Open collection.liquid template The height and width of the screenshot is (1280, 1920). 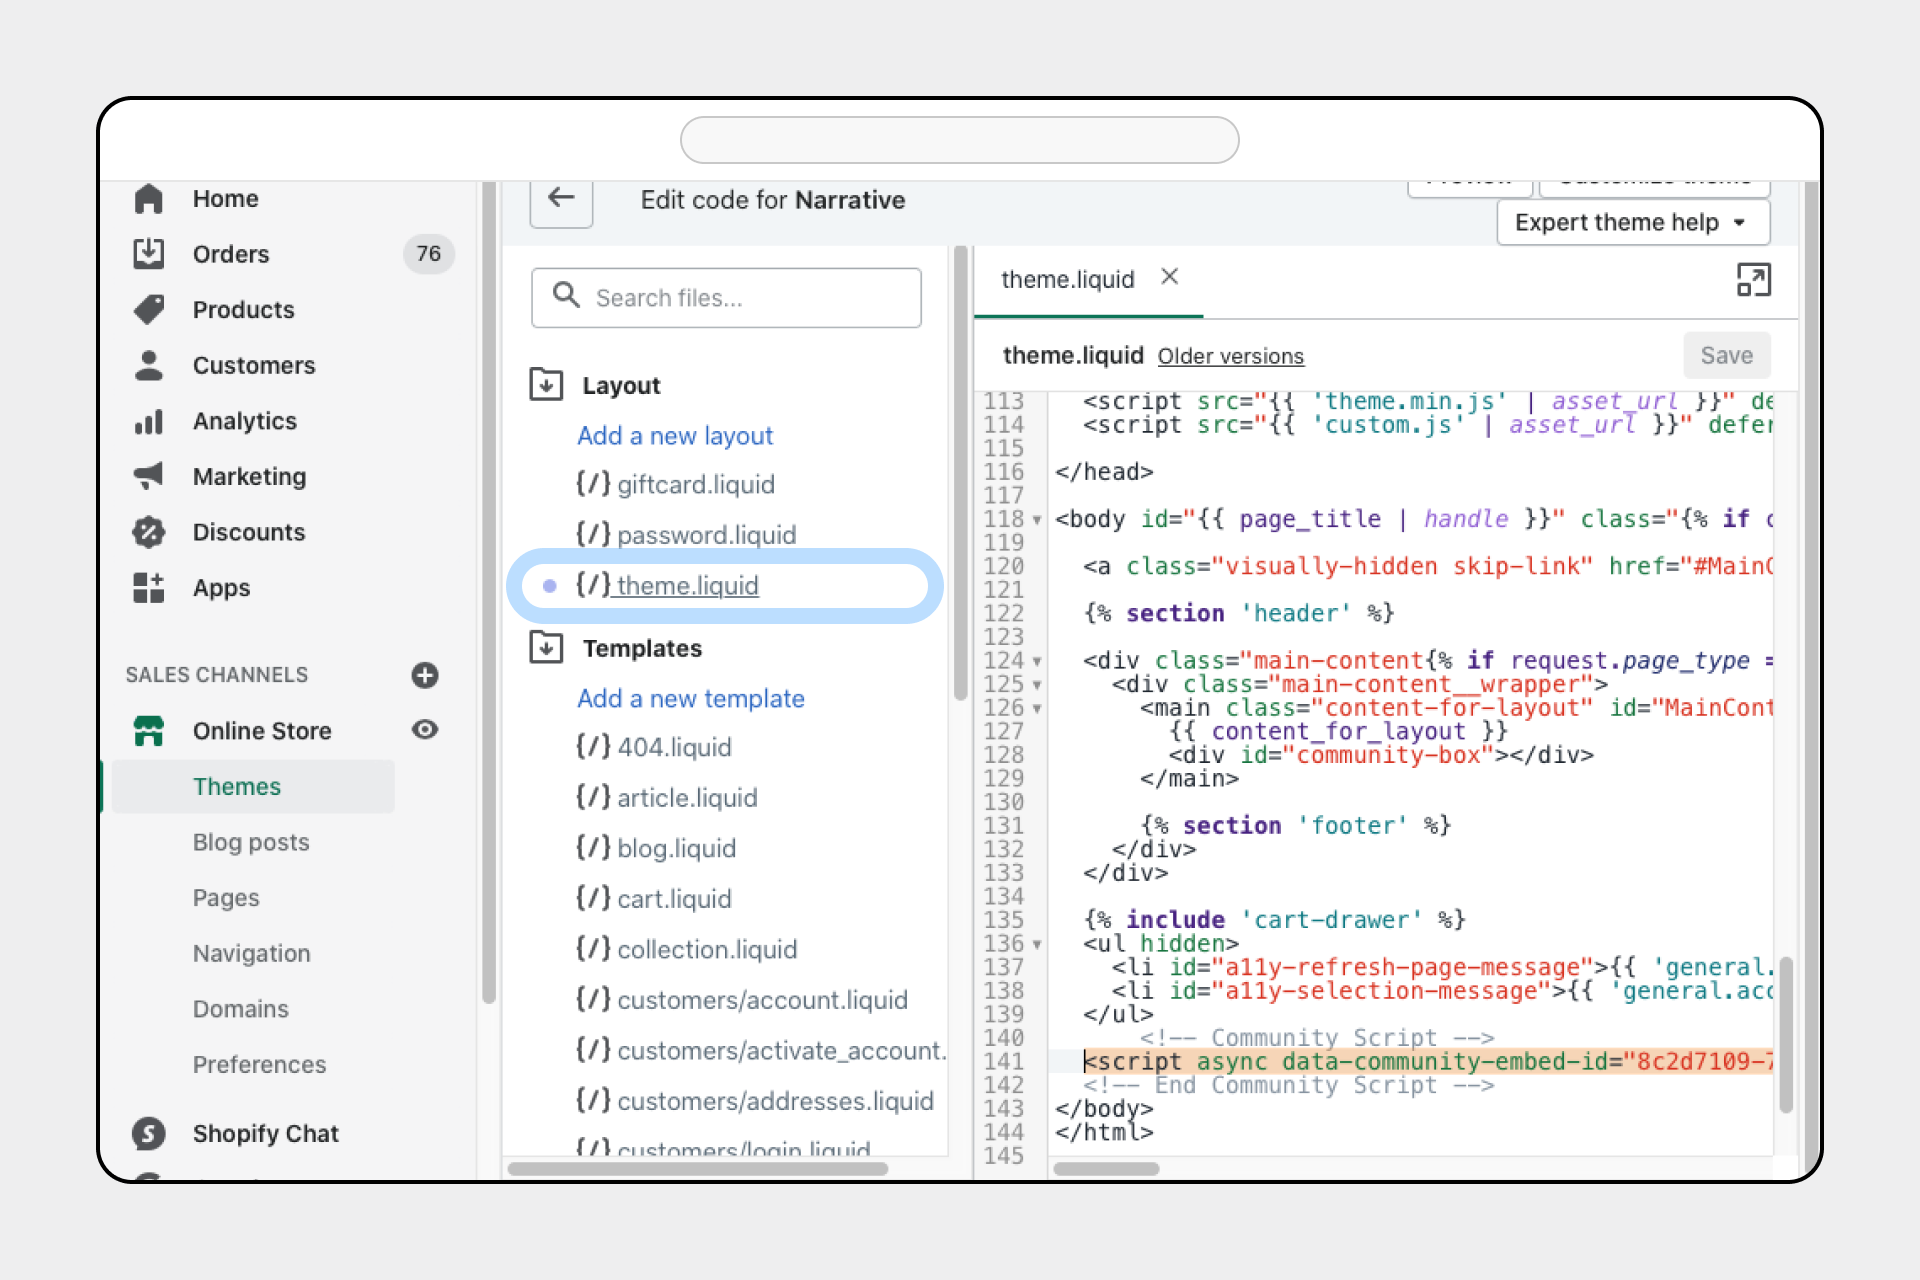(x=687, y=949)
